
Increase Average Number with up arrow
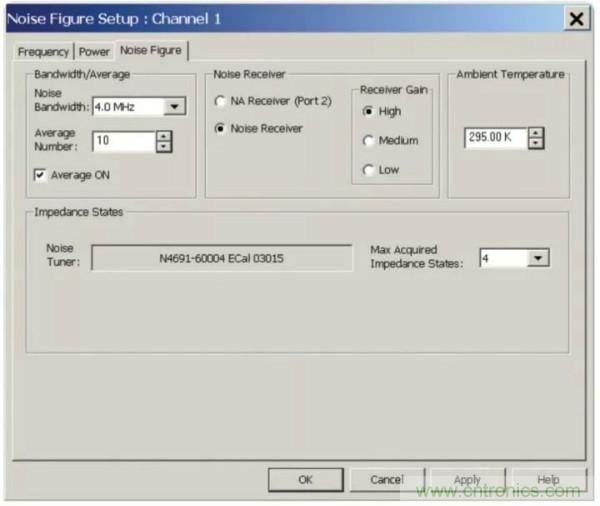pos(164,137)
